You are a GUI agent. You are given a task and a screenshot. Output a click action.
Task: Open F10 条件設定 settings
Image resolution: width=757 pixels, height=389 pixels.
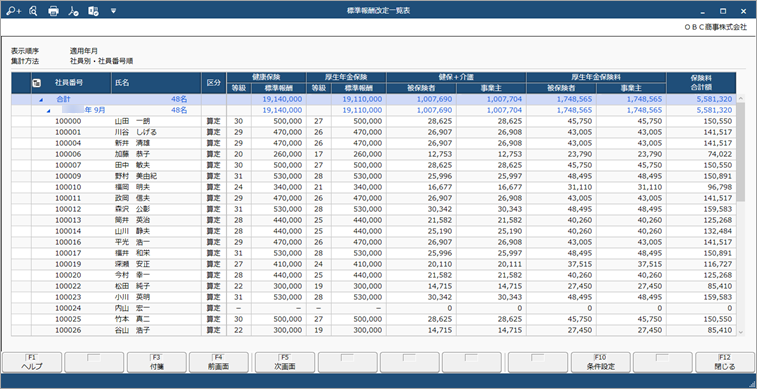601,362
